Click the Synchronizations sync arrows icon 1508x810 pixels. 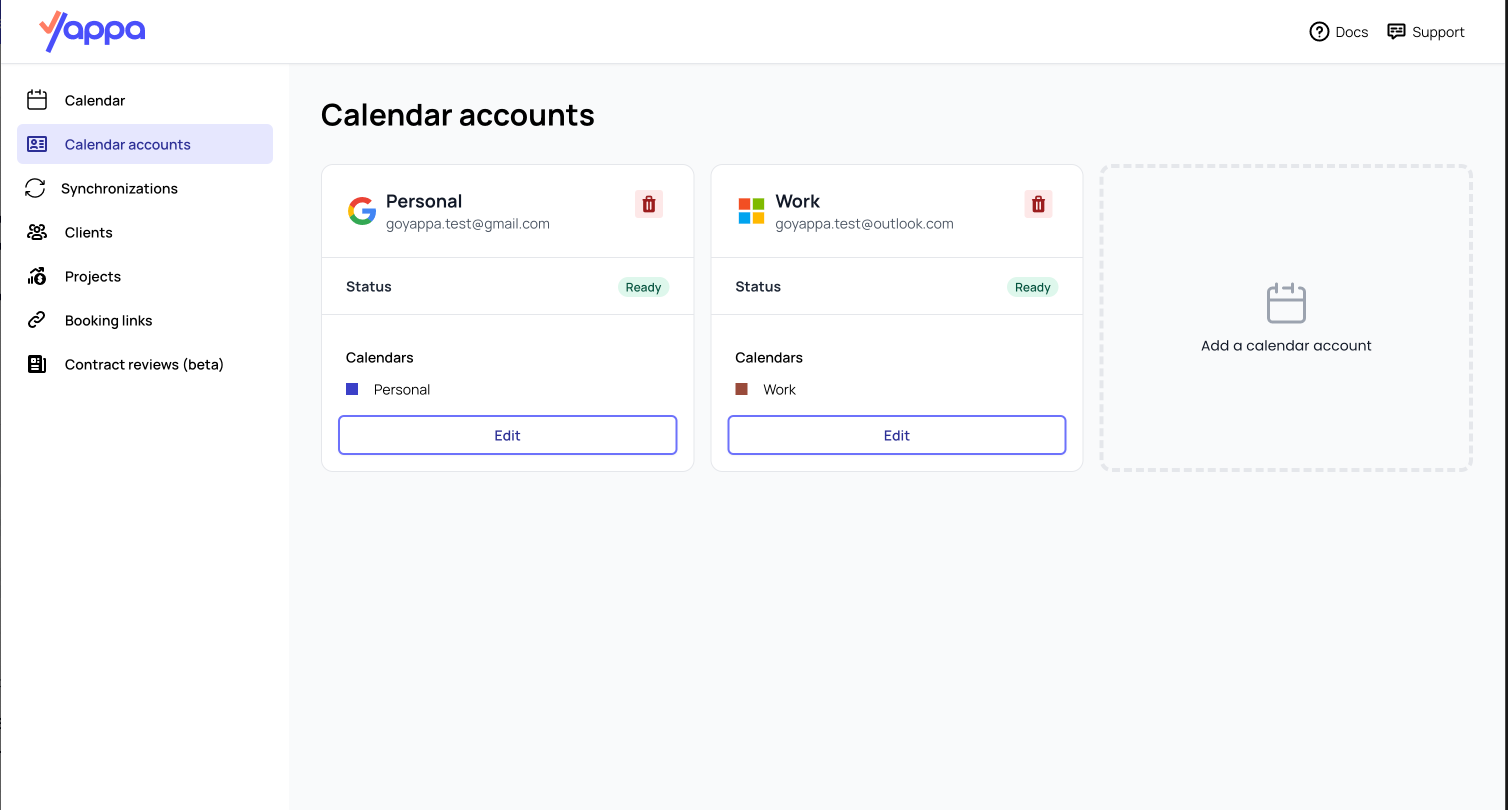click(x=35, y=188)
